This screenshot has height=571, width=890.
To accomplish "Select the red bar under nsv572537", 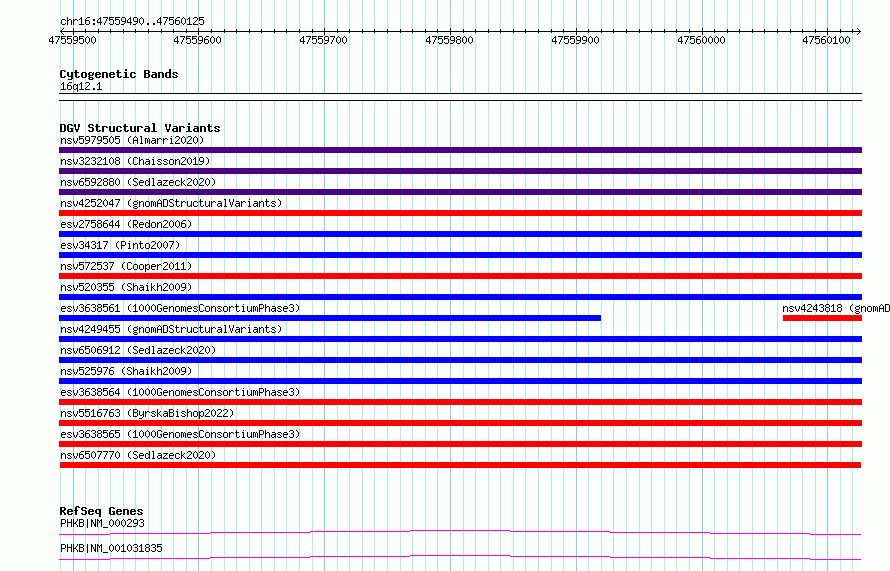I will [460, 276].
